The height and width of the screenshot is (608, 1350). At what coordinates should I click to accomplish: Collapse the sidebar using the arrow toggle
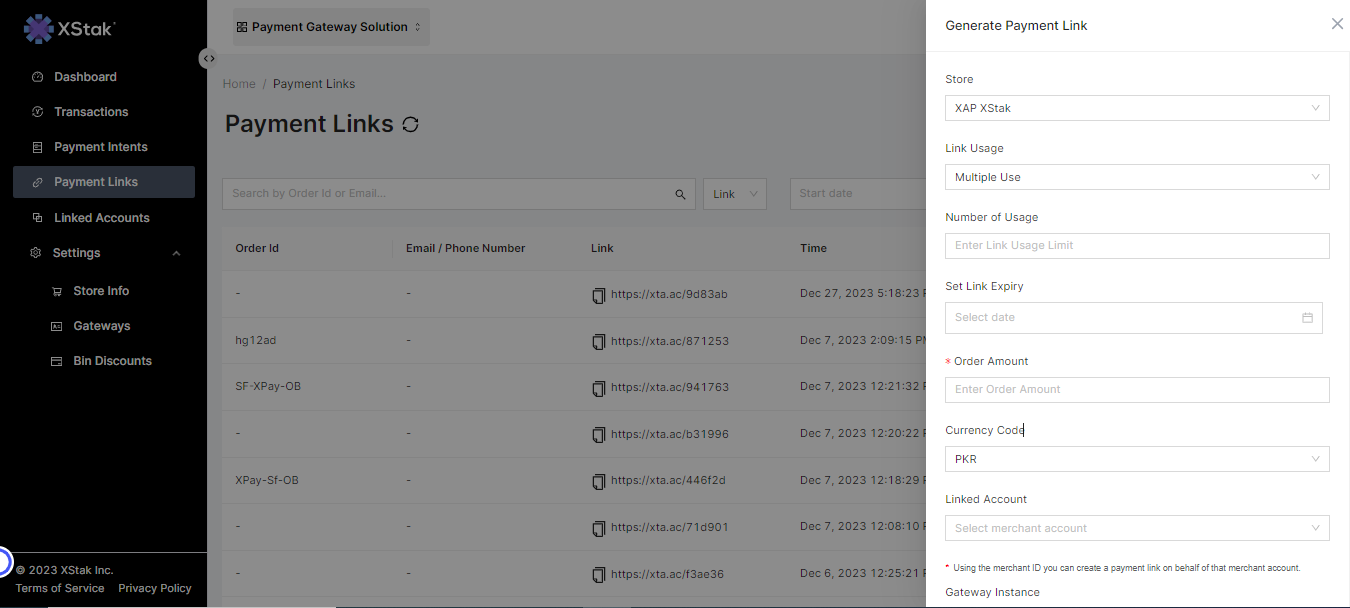[208, 58]
